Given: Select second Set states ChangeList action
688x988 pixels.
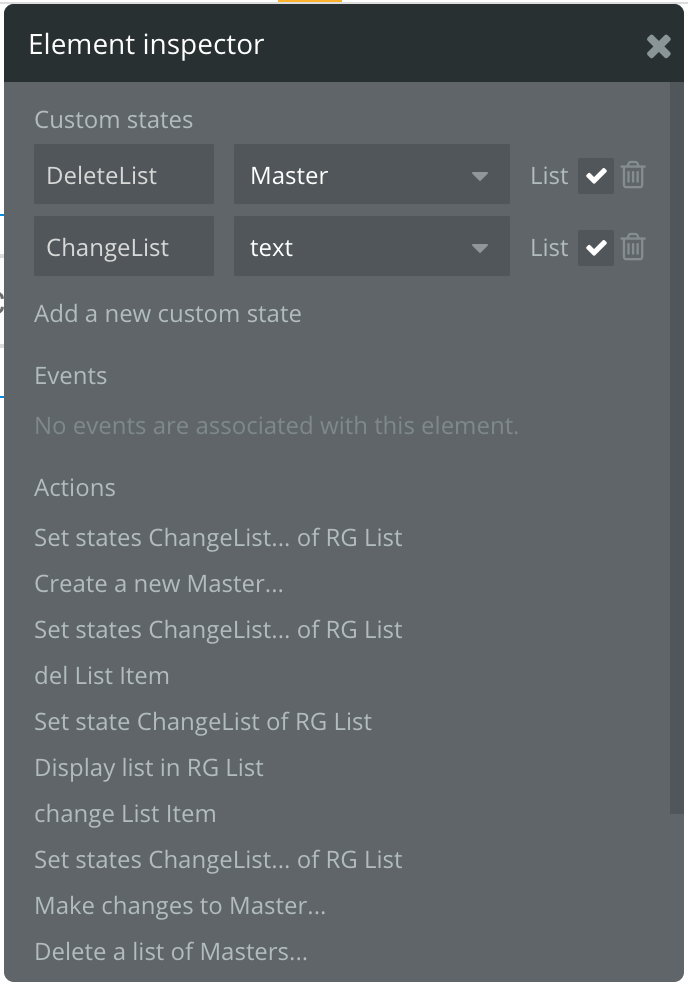Looking at the screenshot, I should (x=218, y=630).
